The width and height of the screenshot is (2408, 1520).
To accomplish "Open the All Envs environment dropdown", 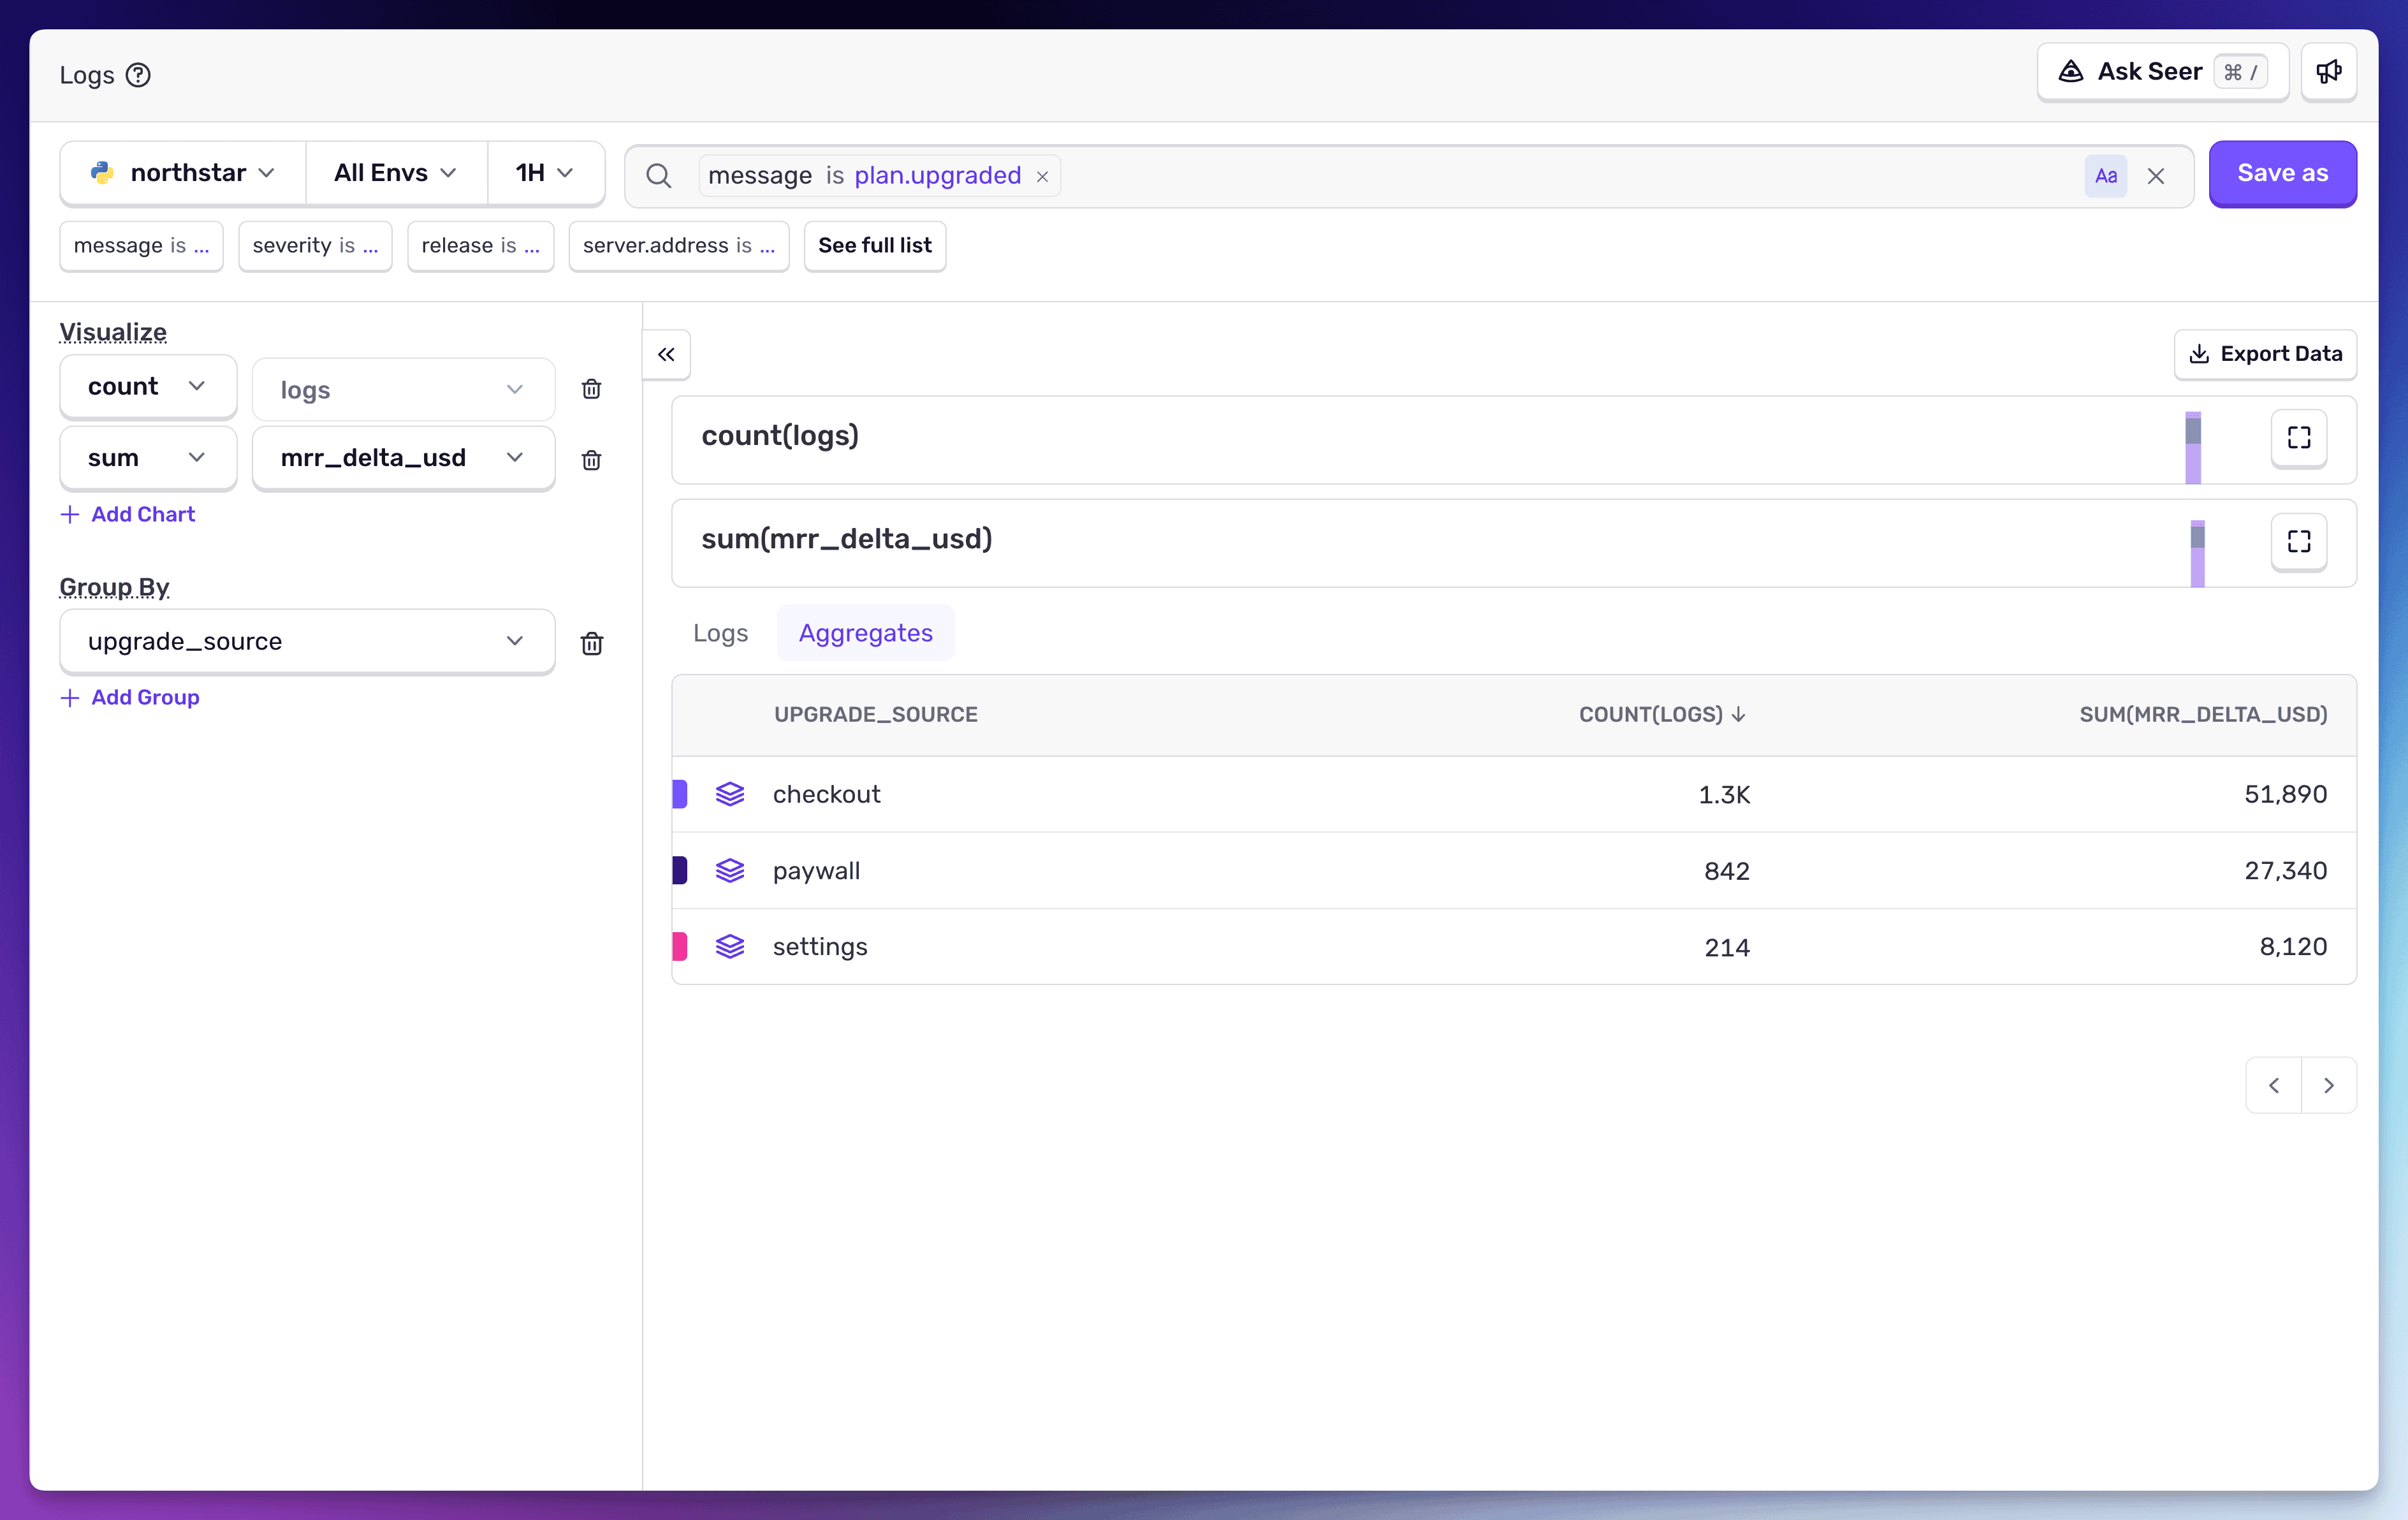I will tap(396, 173).
